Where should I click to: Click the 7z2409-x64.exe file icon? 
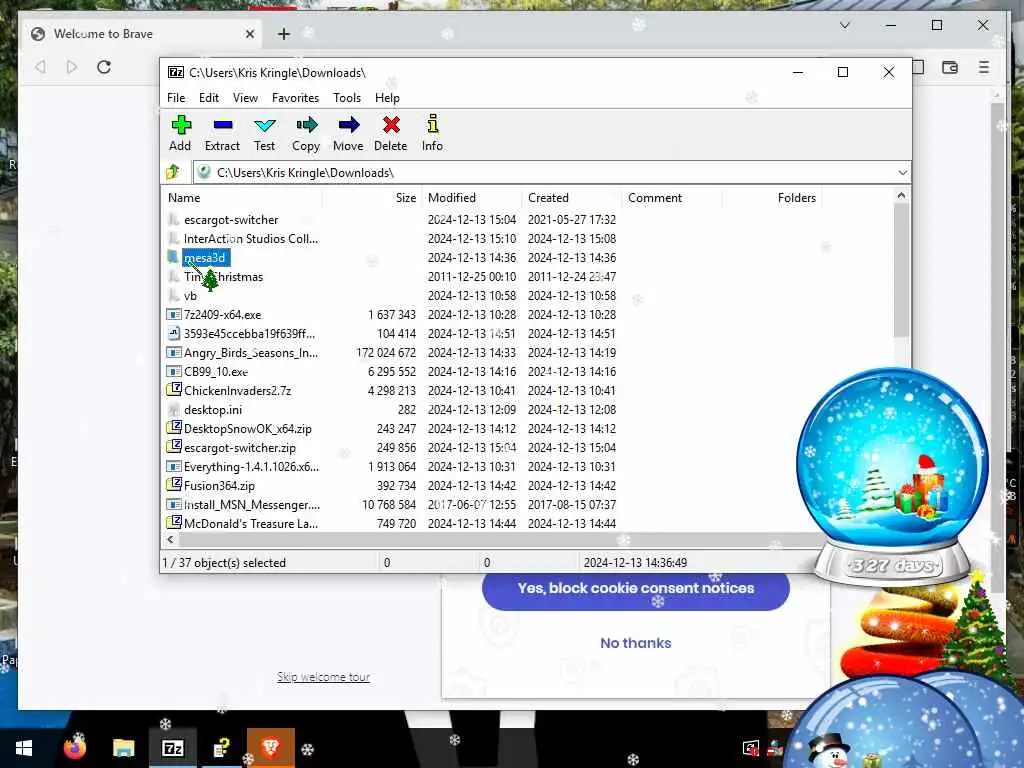174,315
